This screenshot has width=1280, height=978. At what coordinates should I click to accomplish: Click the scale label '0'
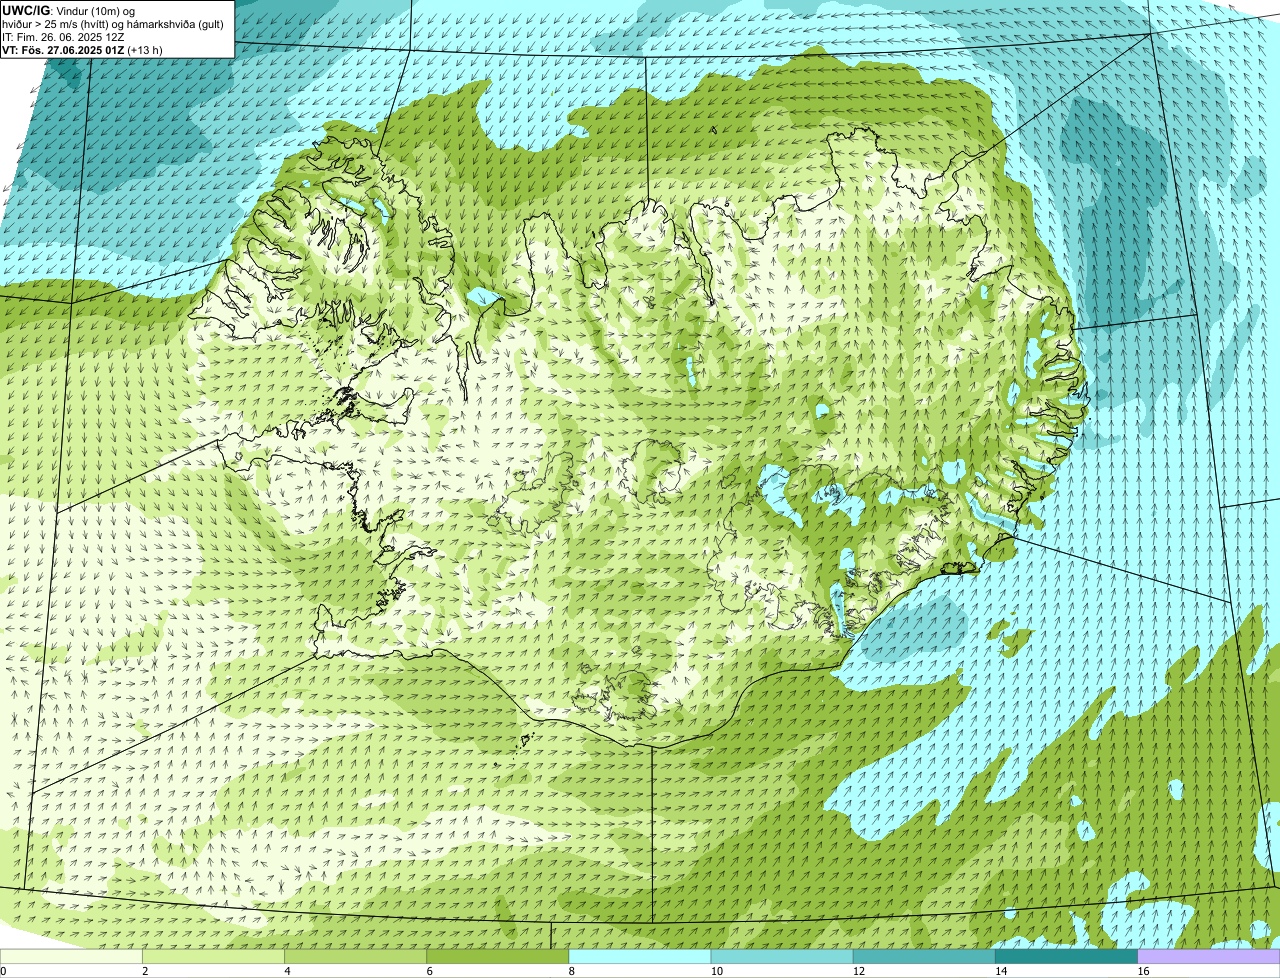[3, 971]
